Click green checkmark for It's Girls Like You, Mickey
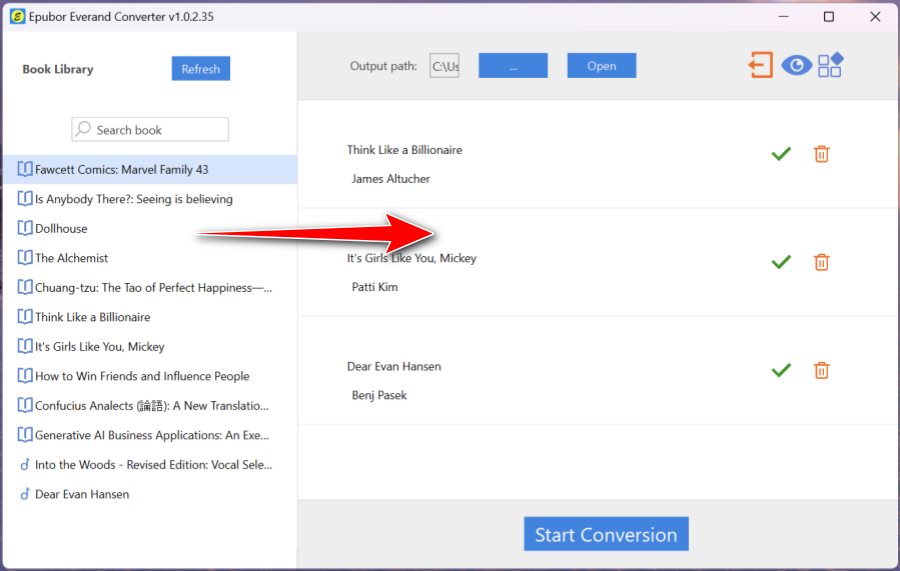The image size is (900, 571). point(781,262)
